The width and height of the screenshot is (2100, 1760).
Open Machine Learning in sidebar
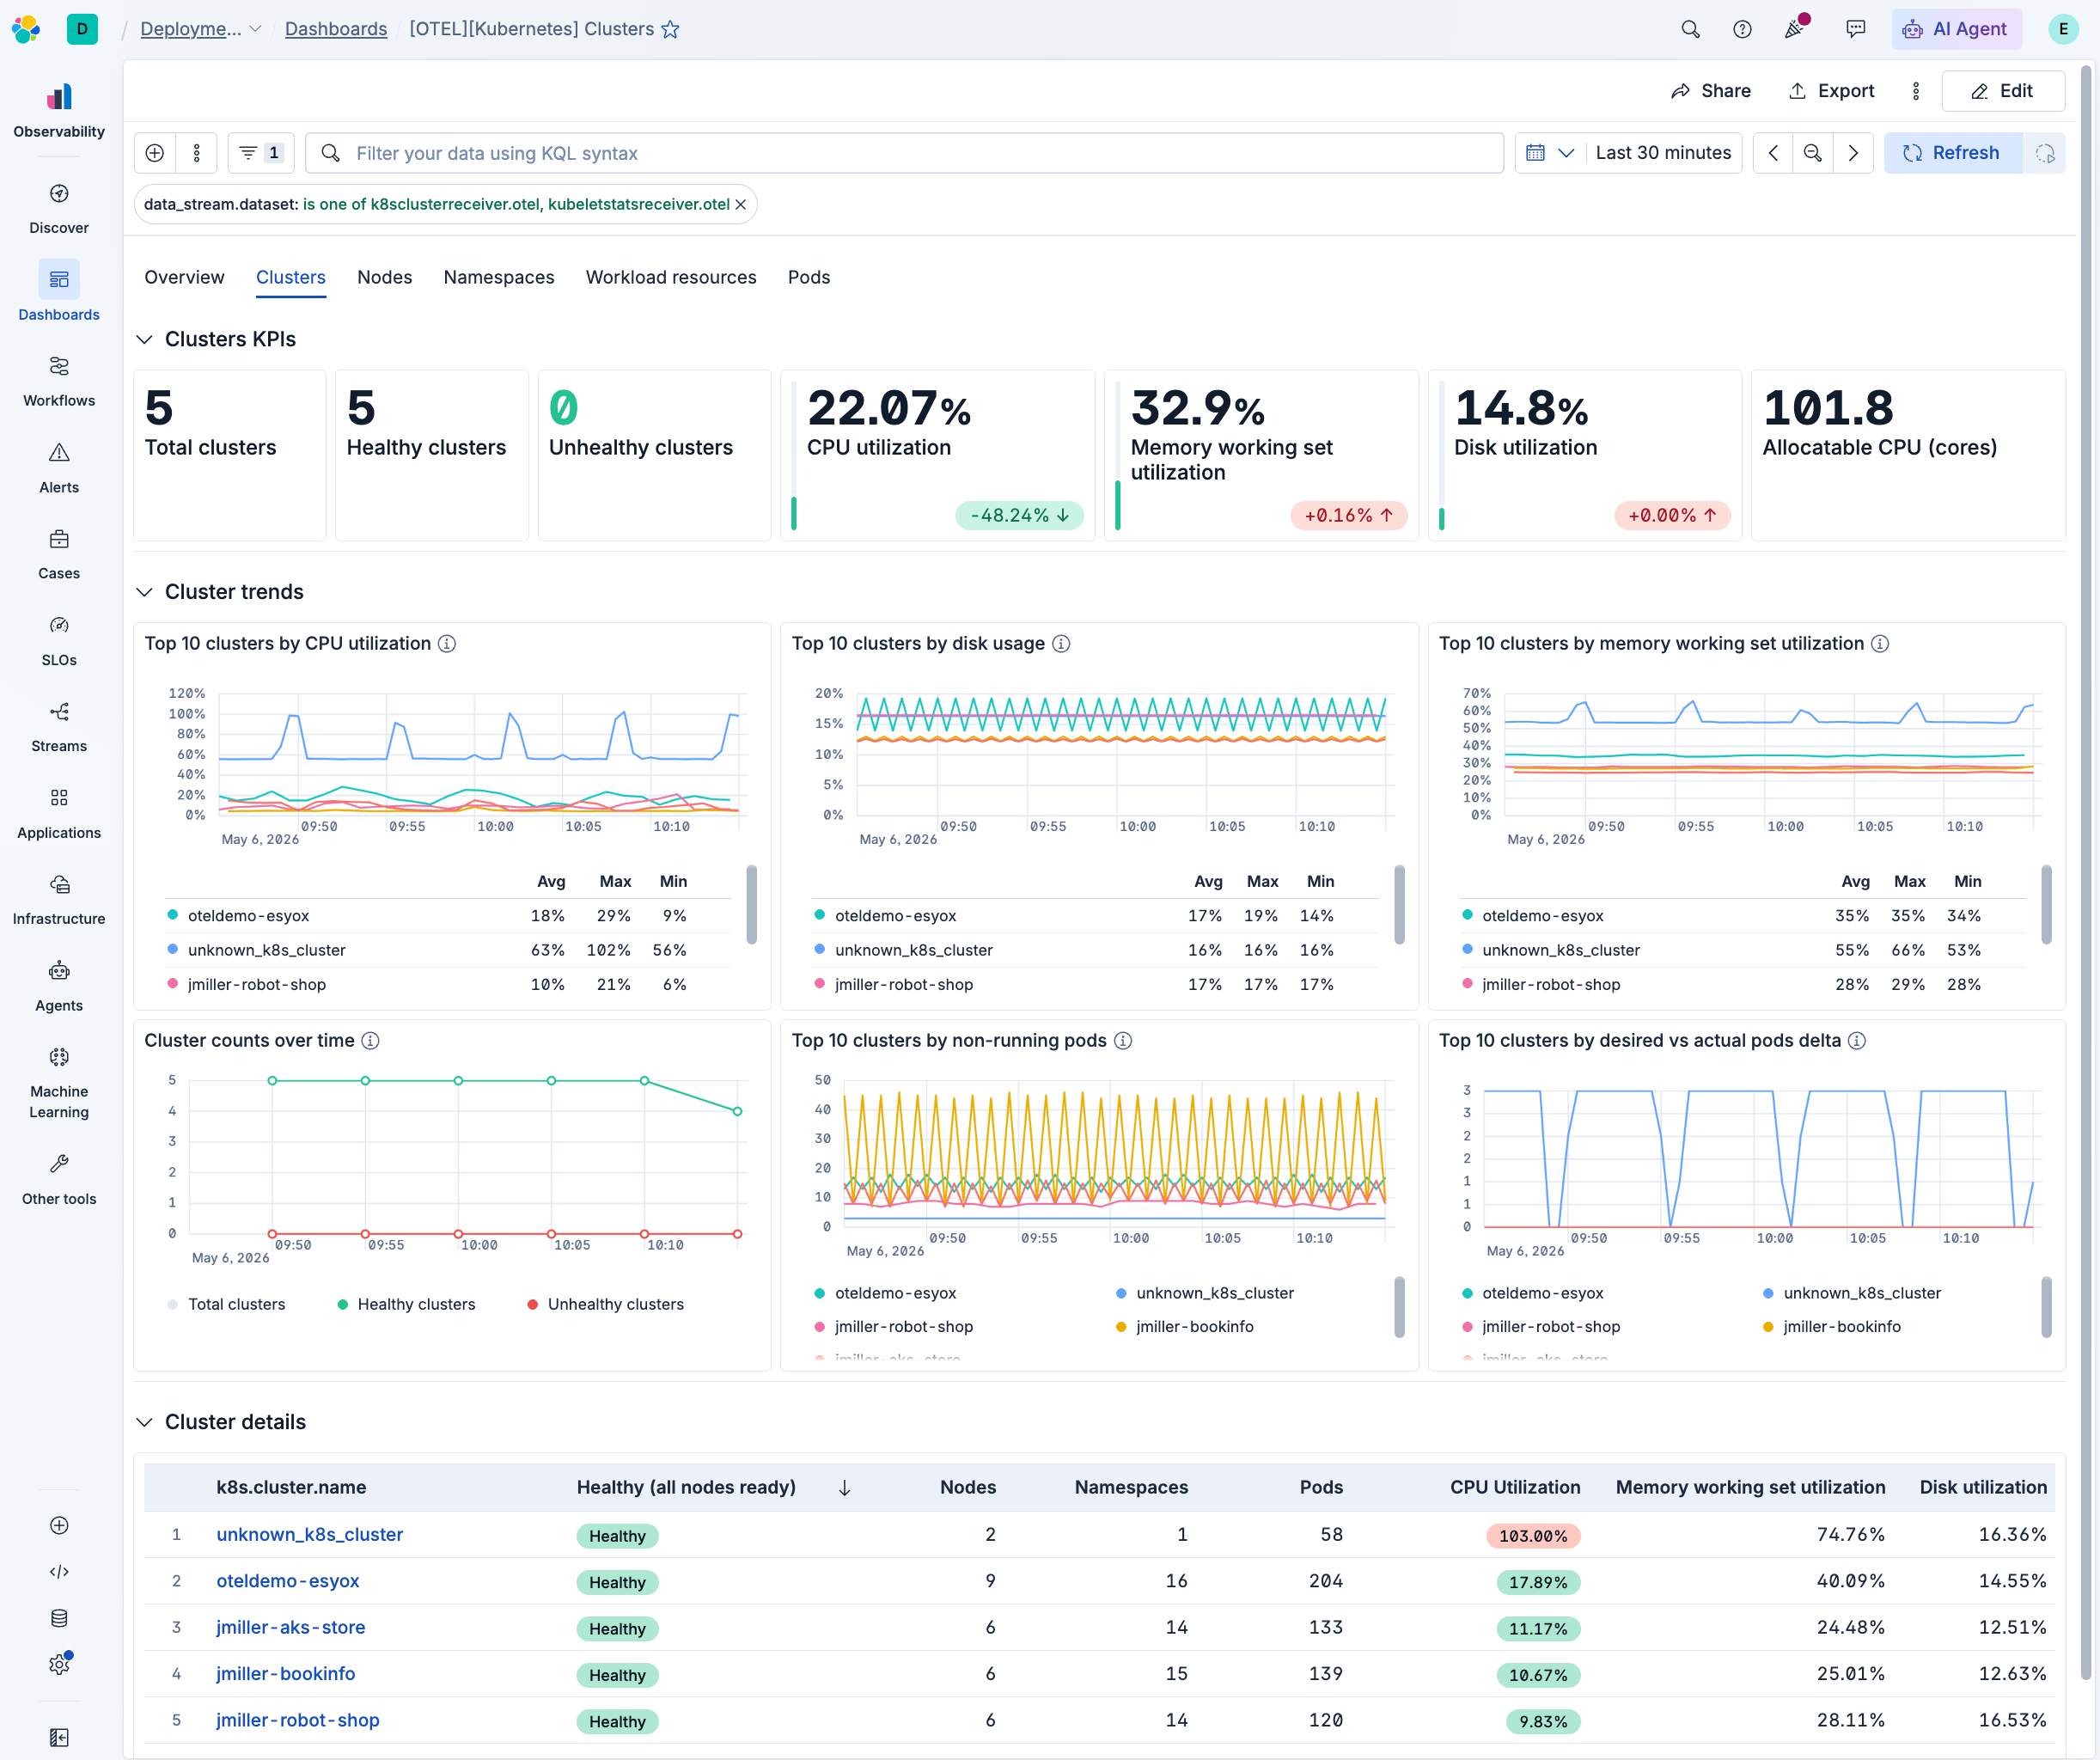click(59, 1083)
